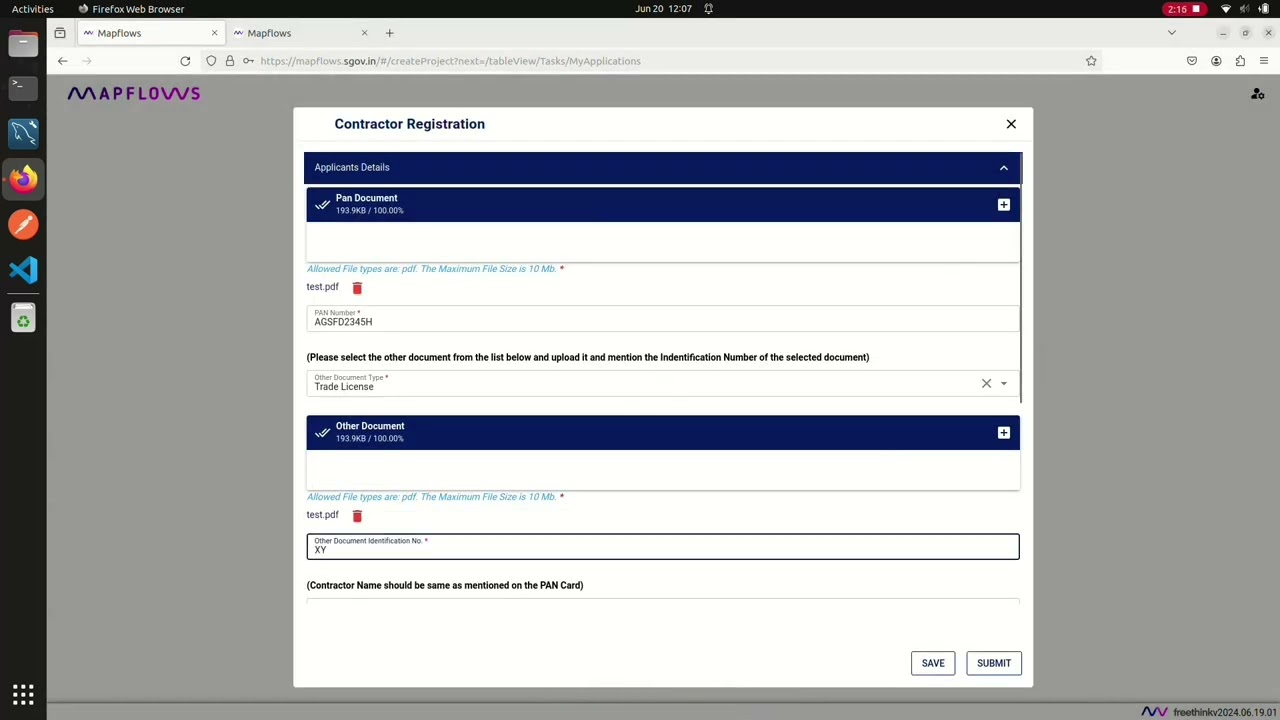Viewport: 1280px width, 720px height.
Task: Click the test.pdf name under Other Document
Action: tap(322, 515)
